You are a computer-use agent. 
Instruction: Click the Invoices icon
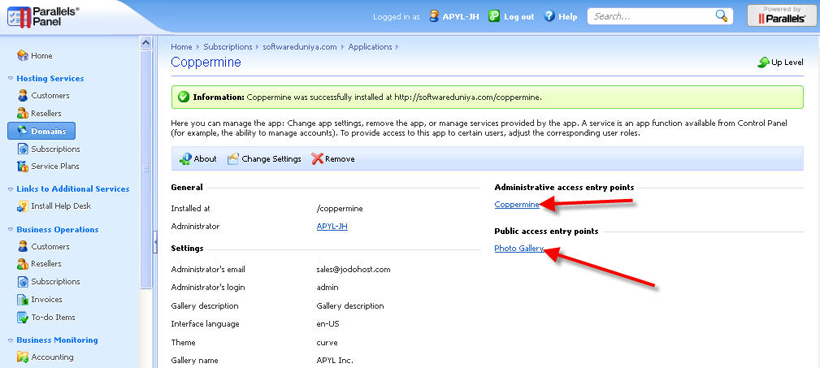pyautogui.click(x=22, y=300)
